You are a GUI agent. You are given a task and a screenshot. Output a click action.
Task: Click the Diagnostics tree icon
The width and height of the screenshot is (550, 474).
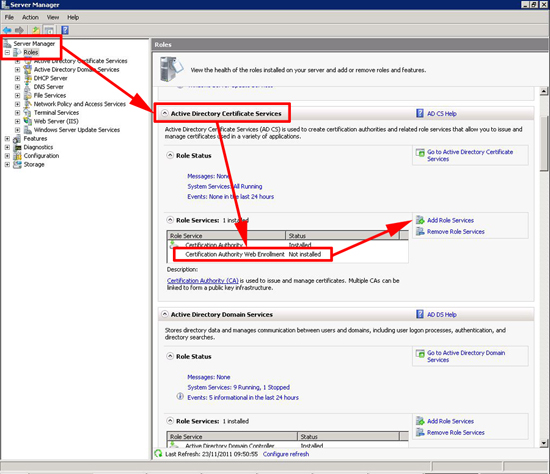17,147
